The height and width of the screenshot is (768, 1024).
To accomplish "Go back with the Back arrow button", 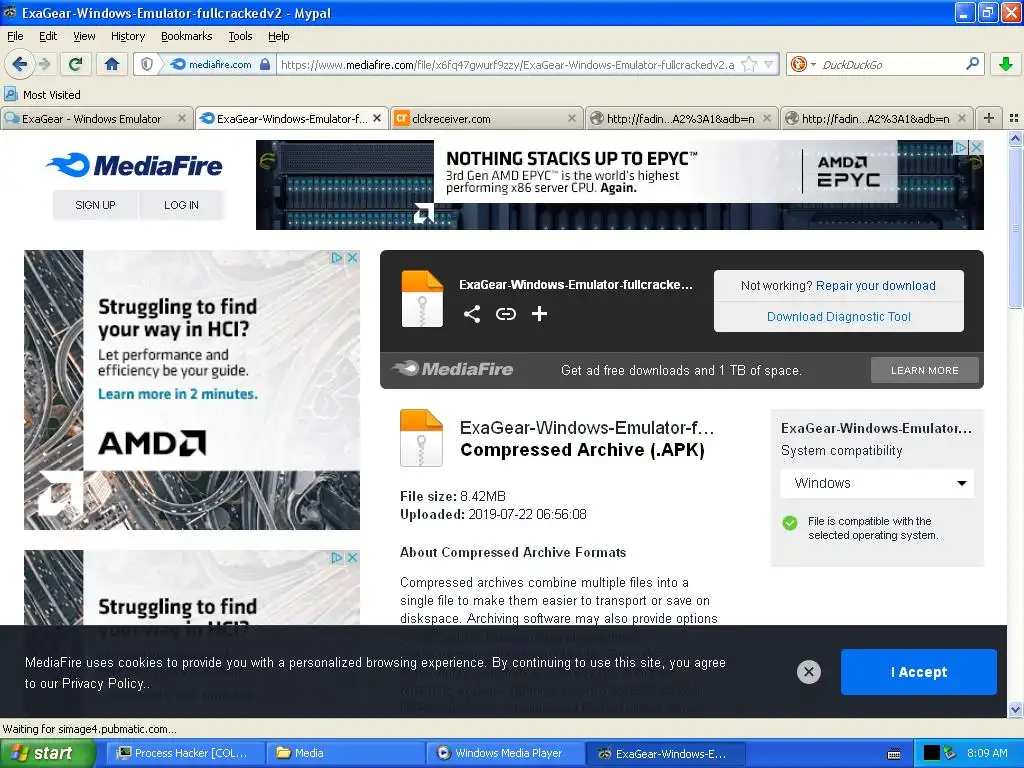I will (20, 64).
